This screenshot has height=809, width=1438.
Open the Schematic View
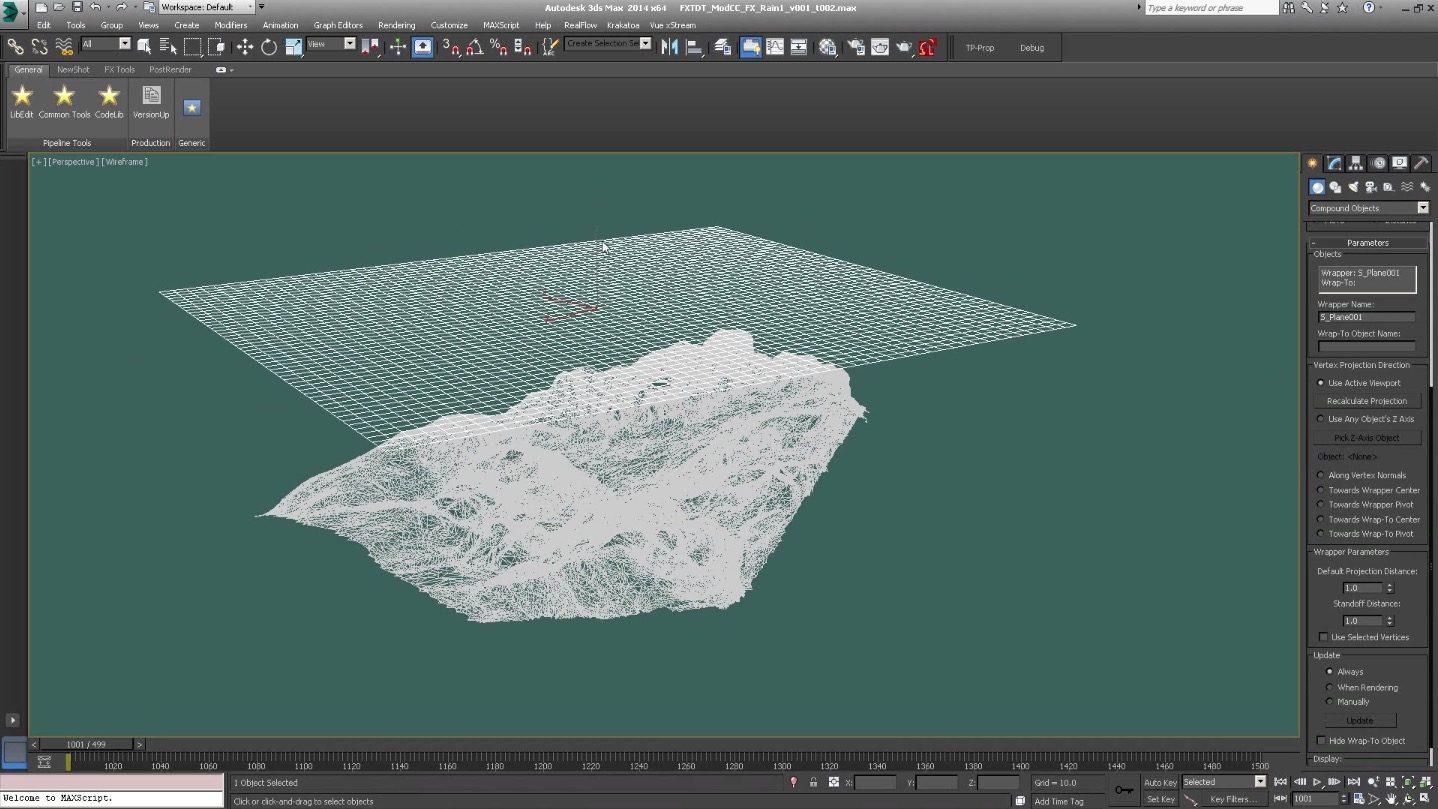(799, 46)
